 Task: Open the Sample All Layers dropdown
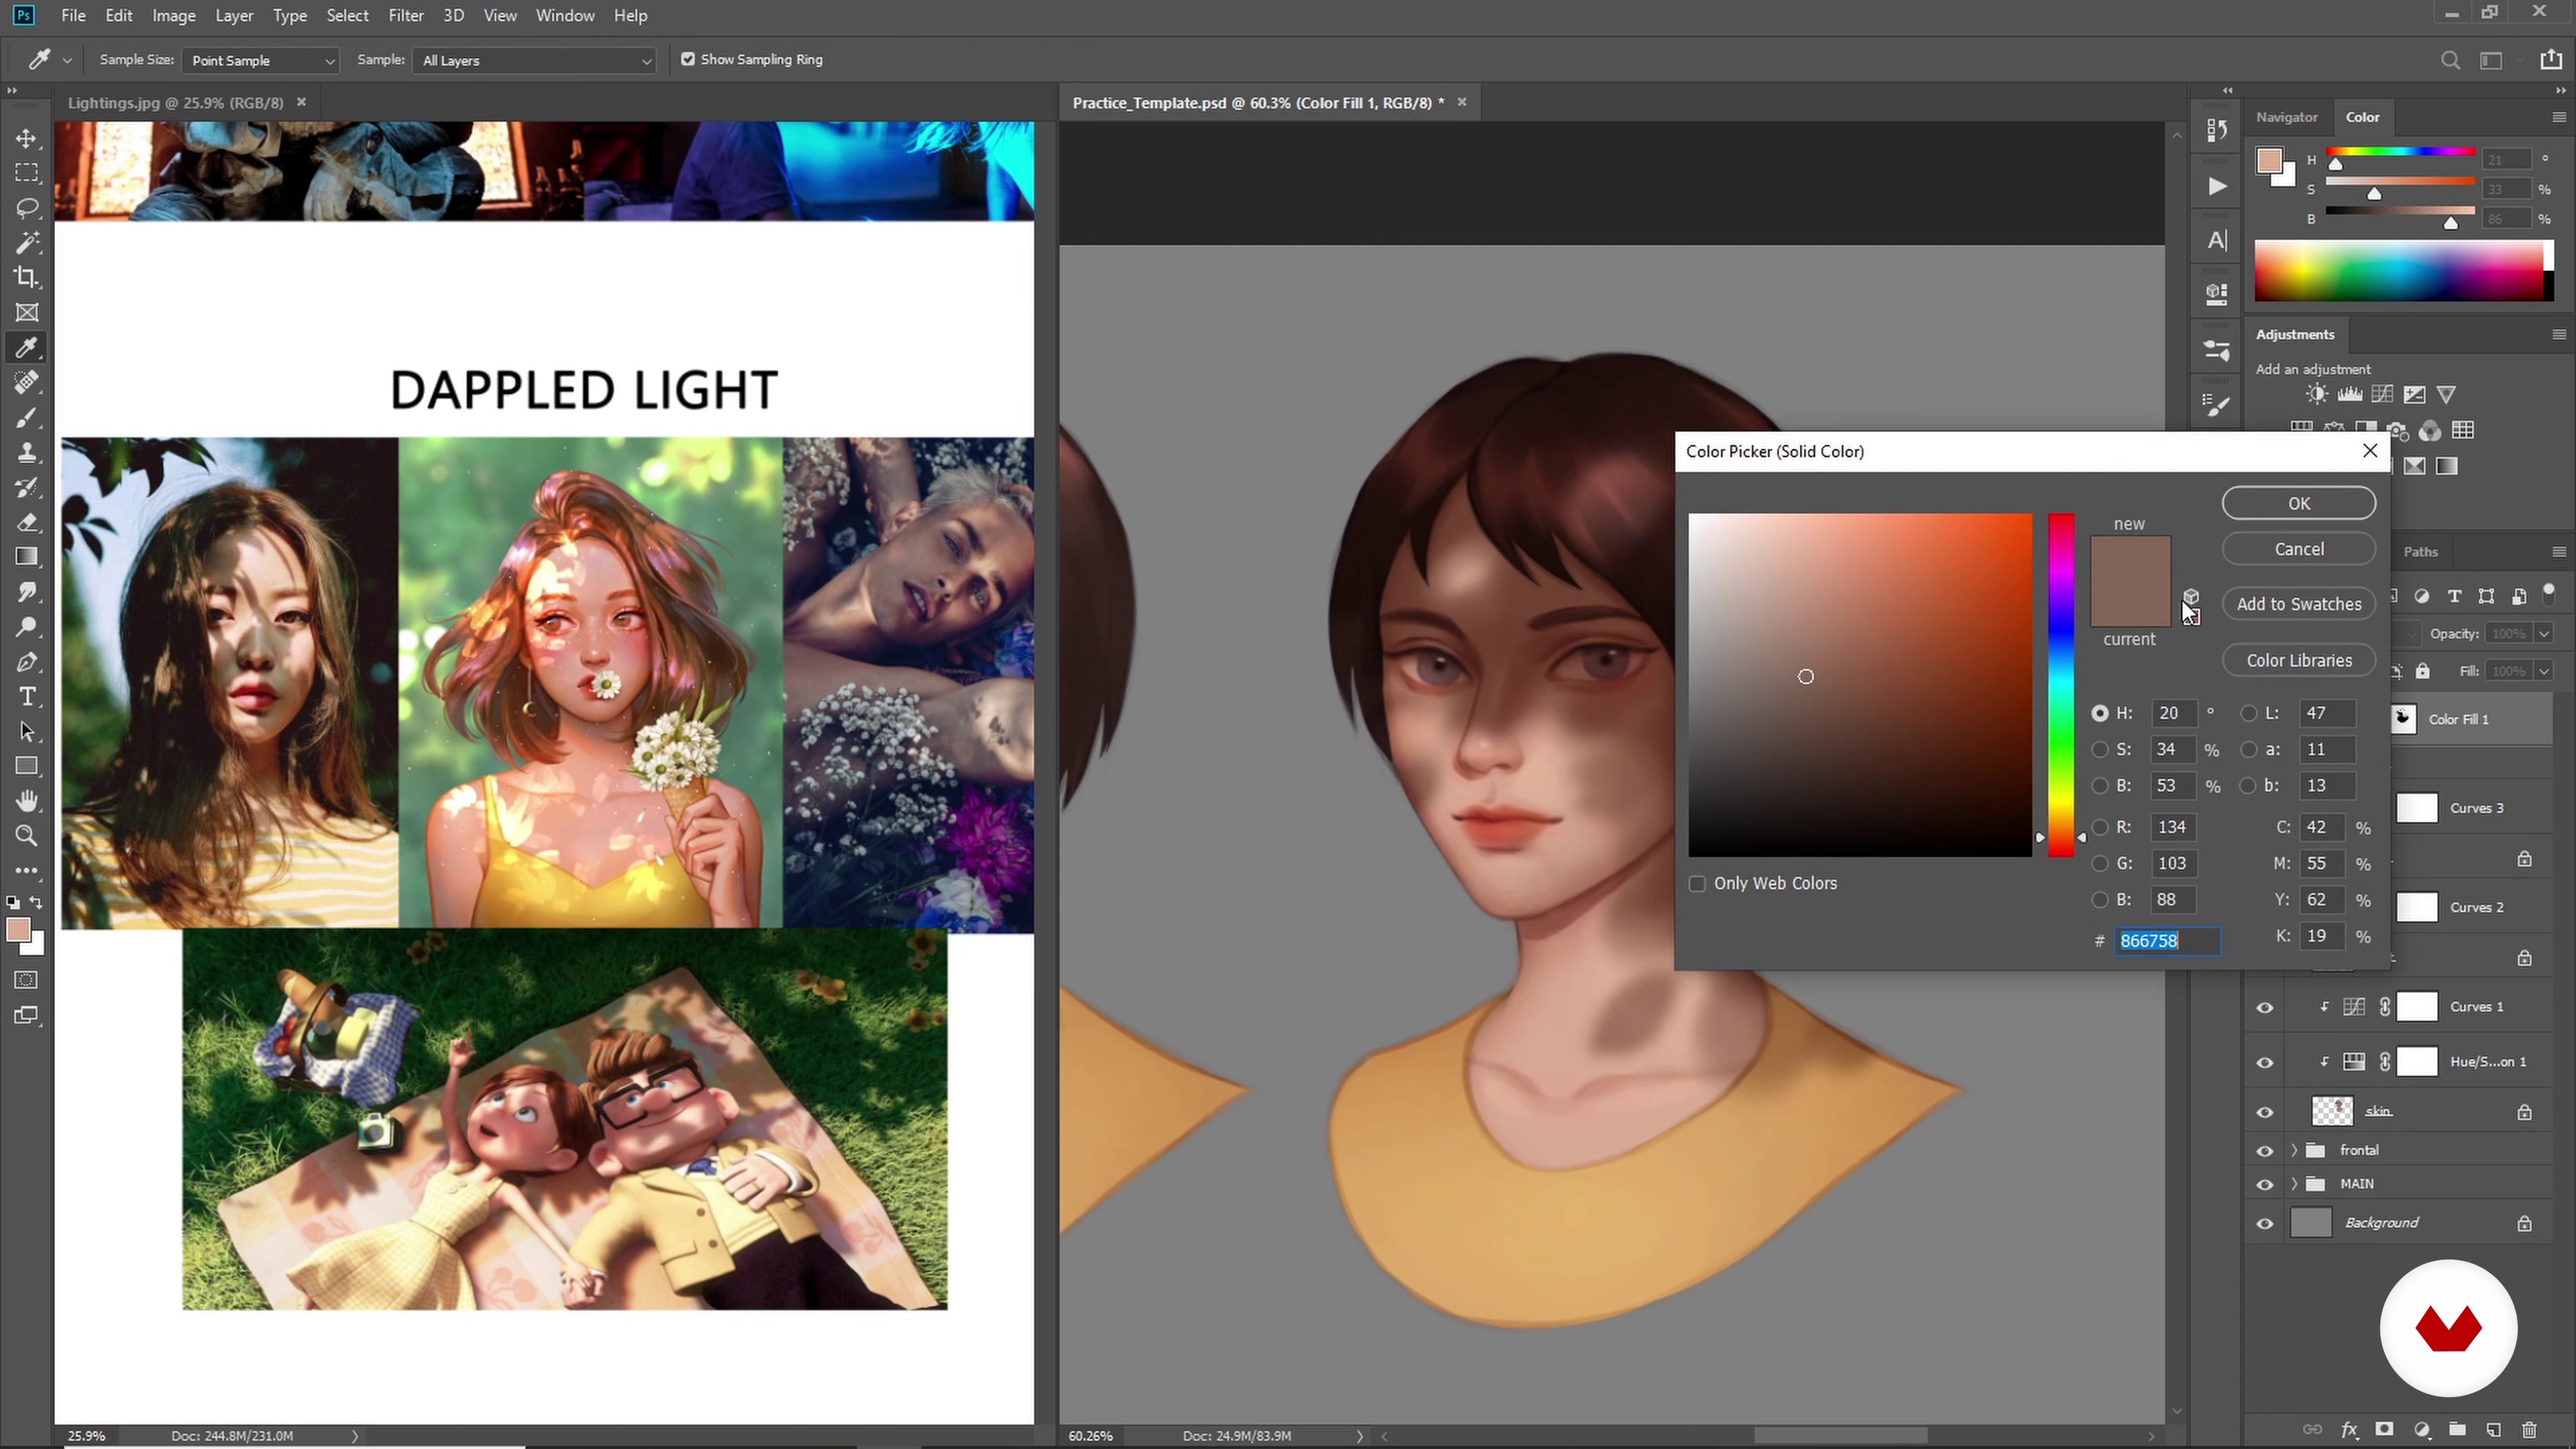click(x=534, y=61)
